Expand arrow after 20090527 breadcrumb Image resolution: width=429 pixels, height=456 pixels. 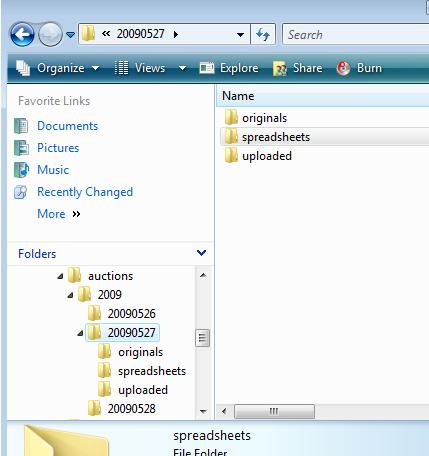point(176,34)
